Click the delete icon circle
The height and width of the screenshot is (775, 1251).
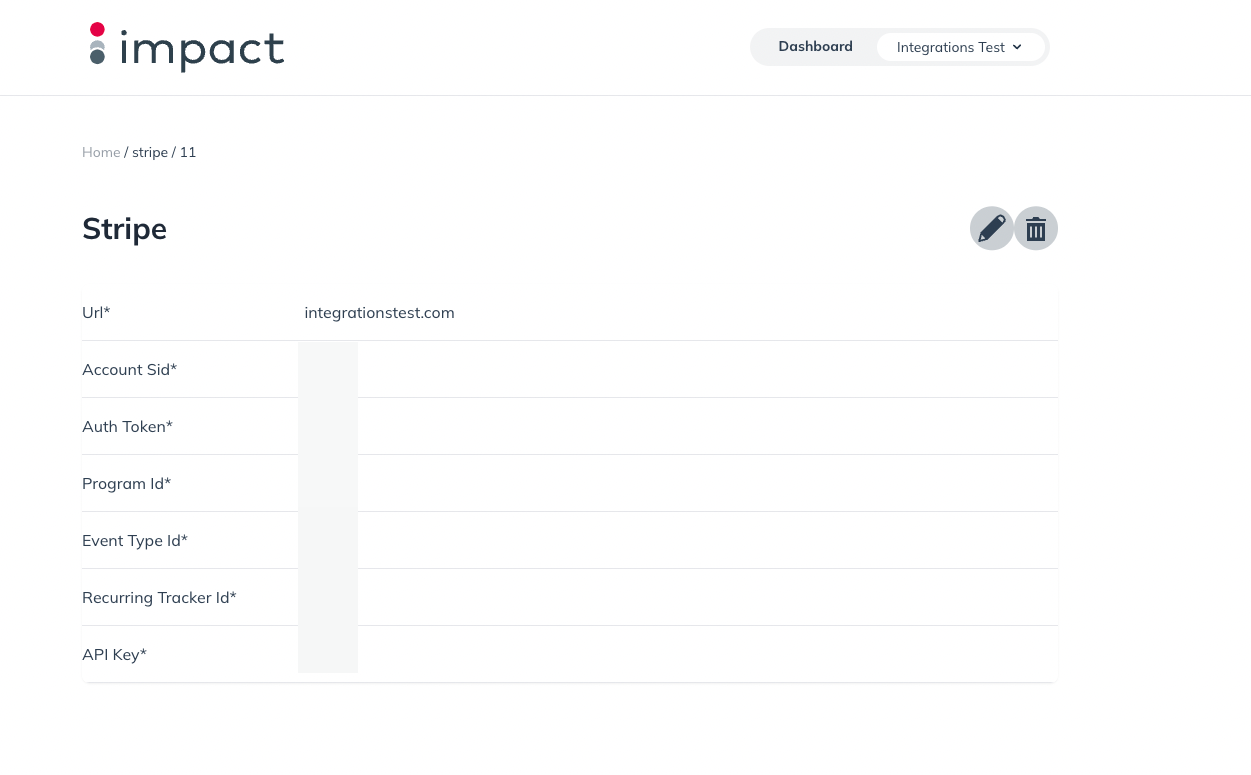coord(1036,228)
